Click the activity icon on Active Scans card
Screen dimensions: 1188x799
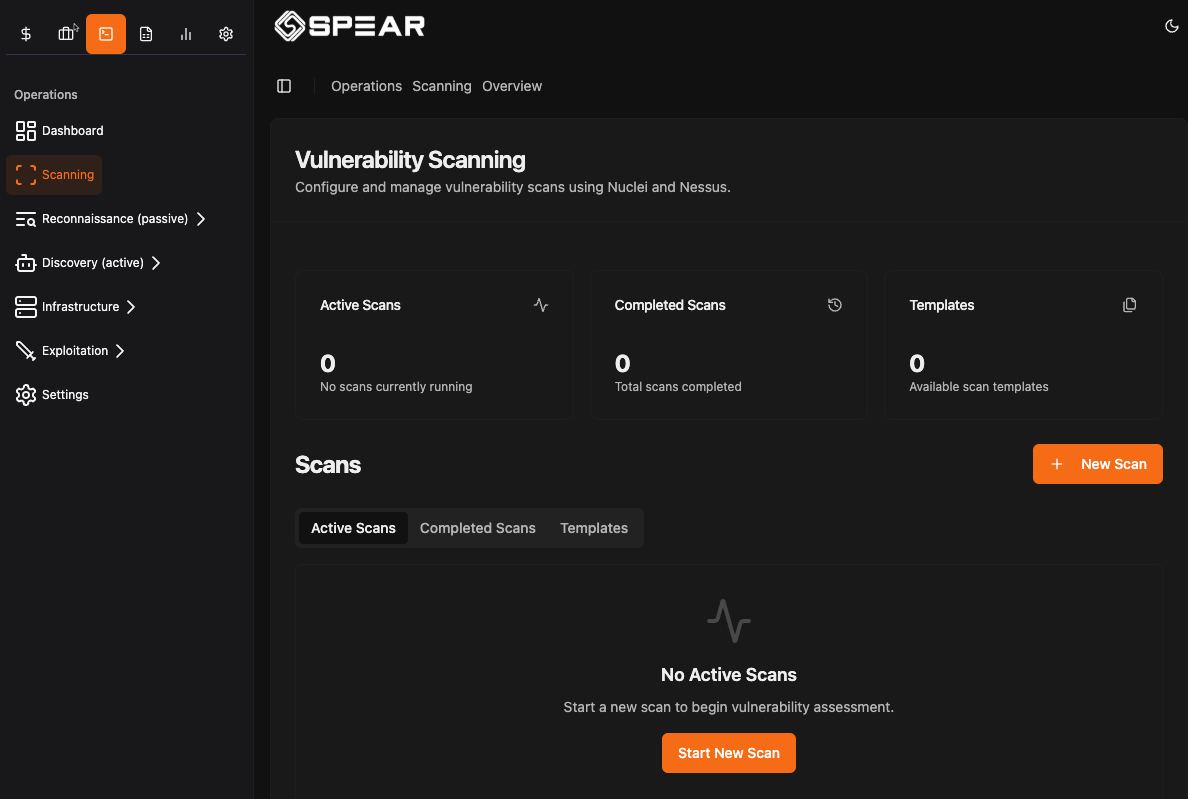point(541,305)
